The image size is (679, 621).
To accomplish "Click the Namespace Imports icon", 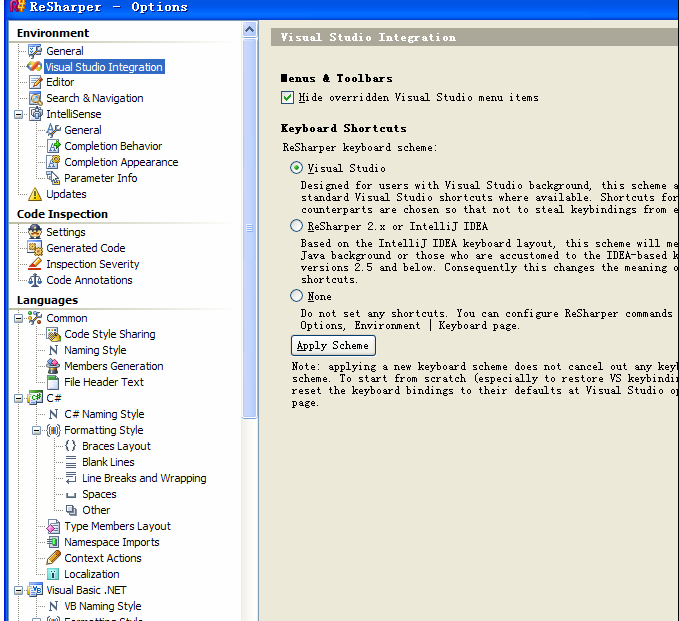I will [x=53, y=542].
